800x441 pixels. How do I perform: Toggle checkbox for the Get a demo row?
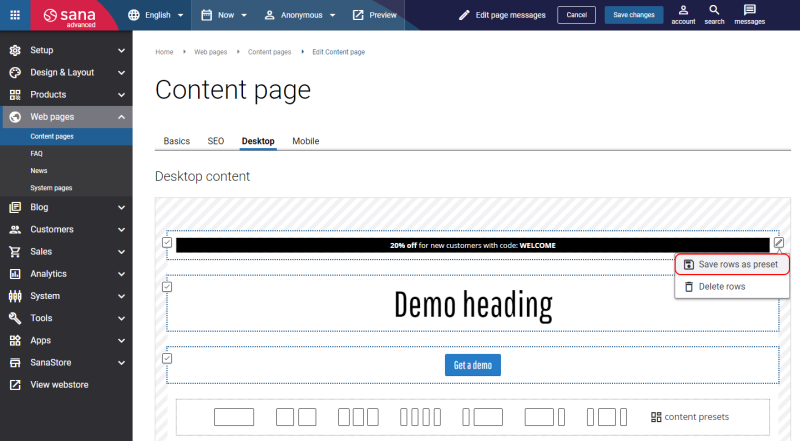click(x=167, y=358)
